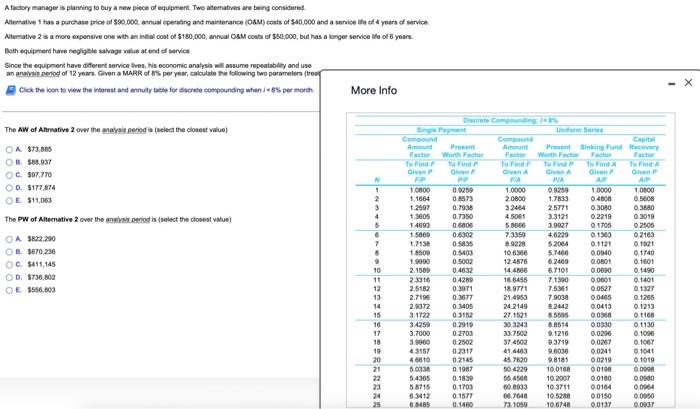Click the Alternative 1 description line

(x=217, y=22)
